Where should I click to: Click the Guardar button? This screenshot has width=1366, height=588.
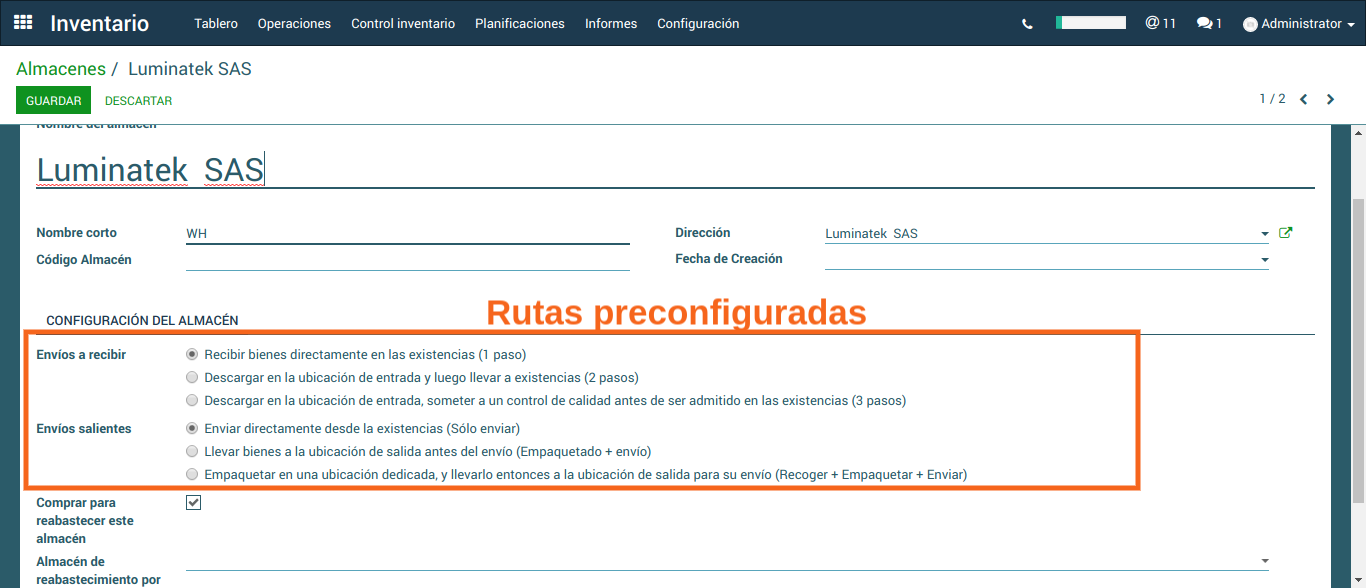coord(53,101)
